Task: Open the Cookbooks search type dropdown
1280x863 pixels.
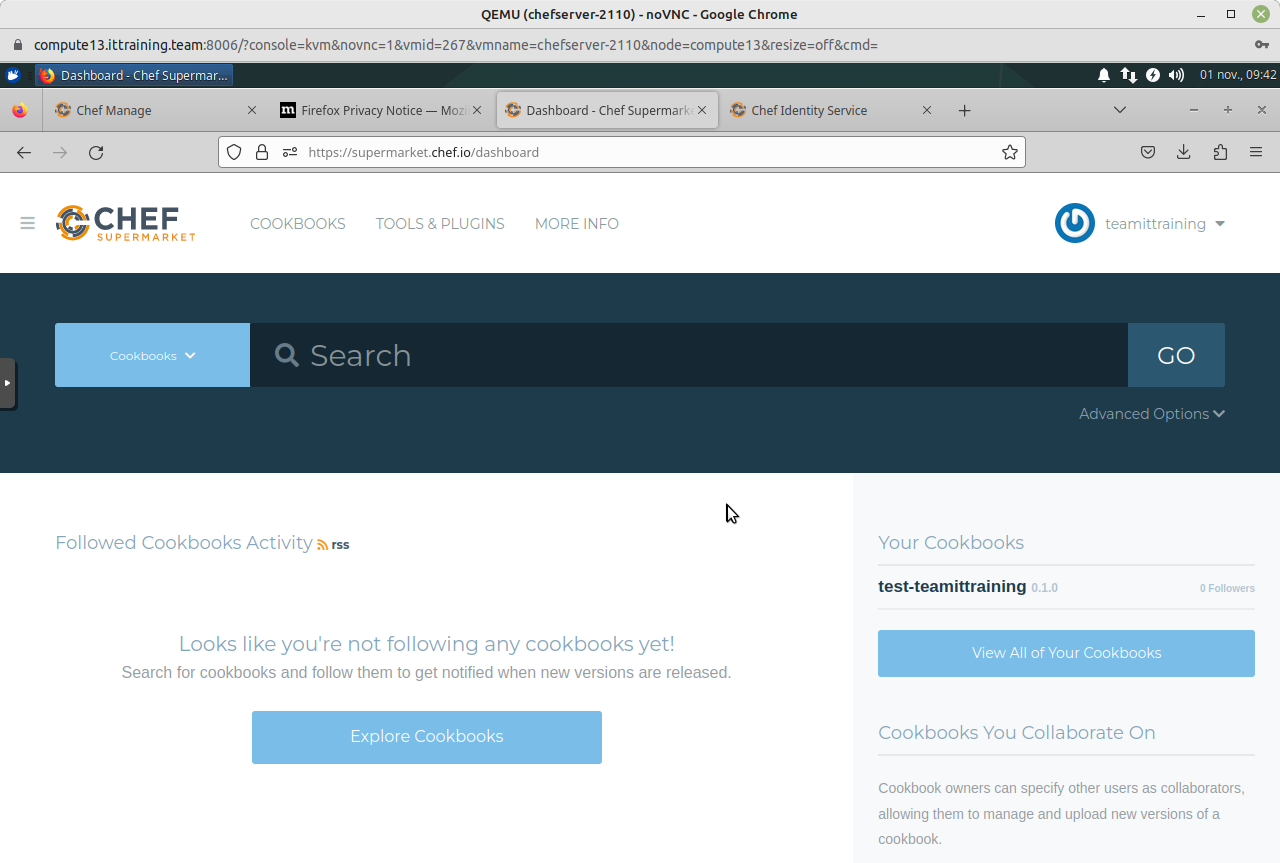Action: pos(152,355)
